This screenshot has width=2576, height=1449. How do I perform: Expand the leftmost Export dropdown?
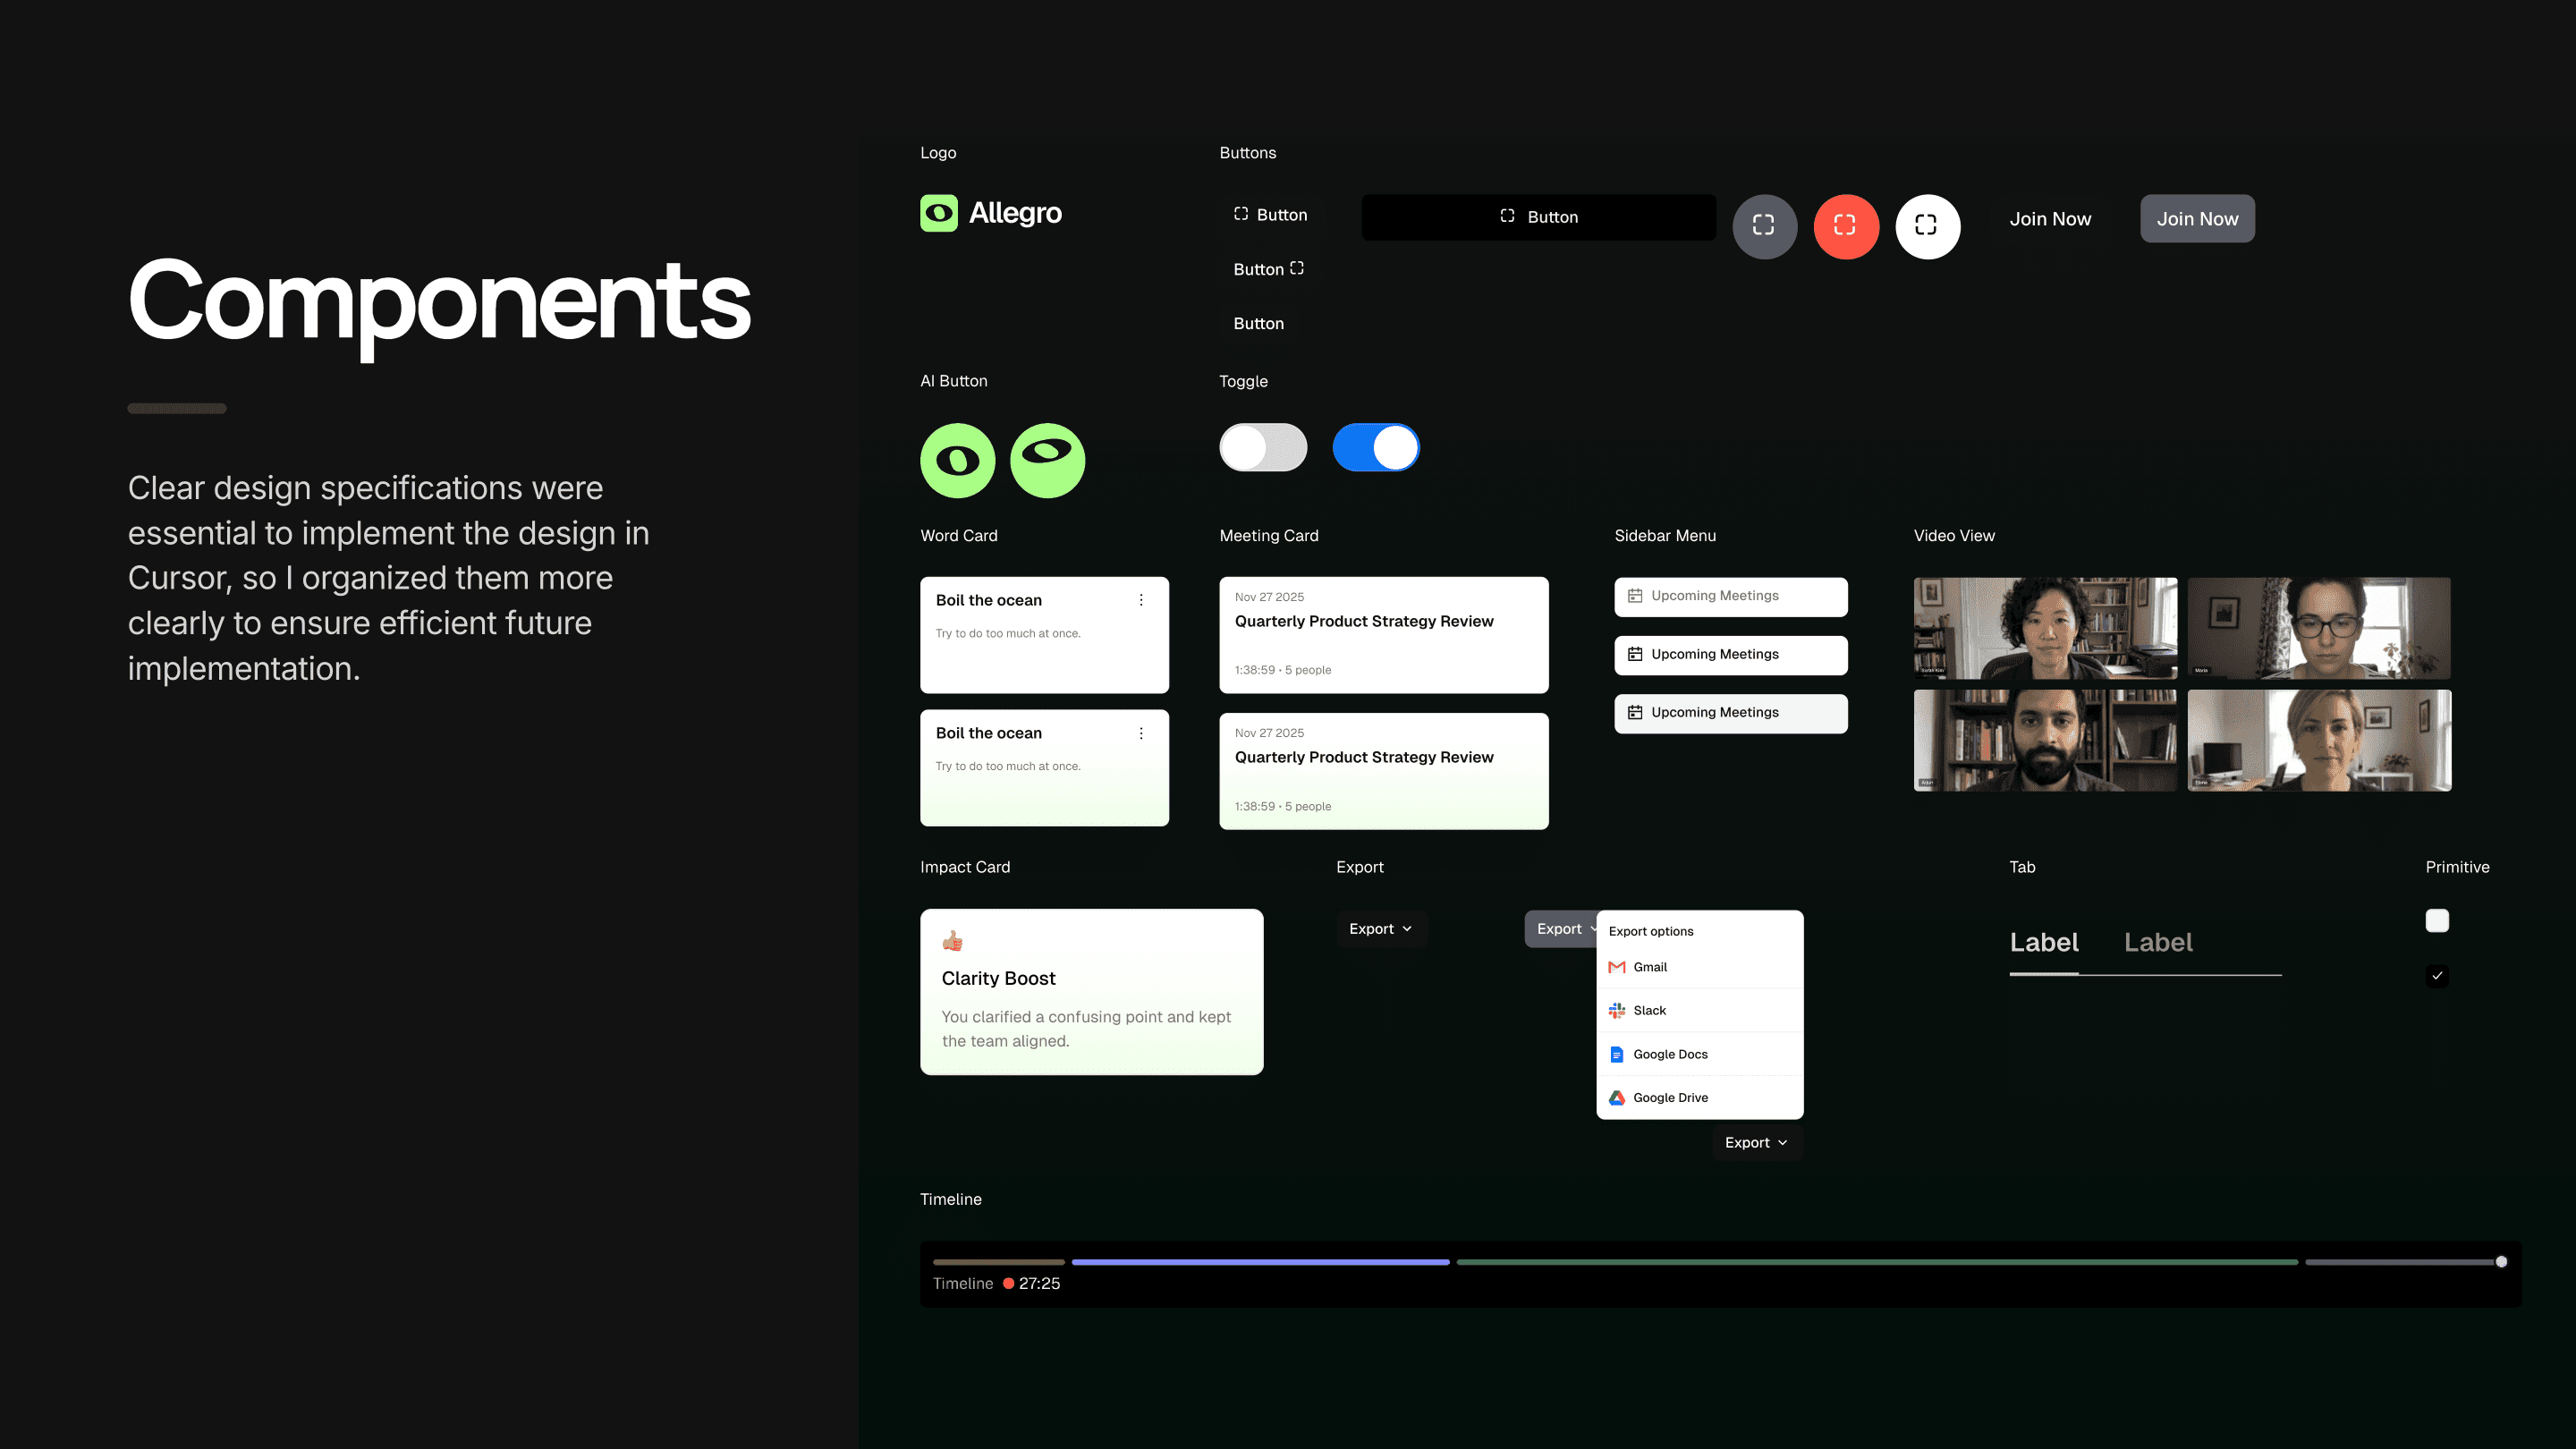[x=1381, y=929]
